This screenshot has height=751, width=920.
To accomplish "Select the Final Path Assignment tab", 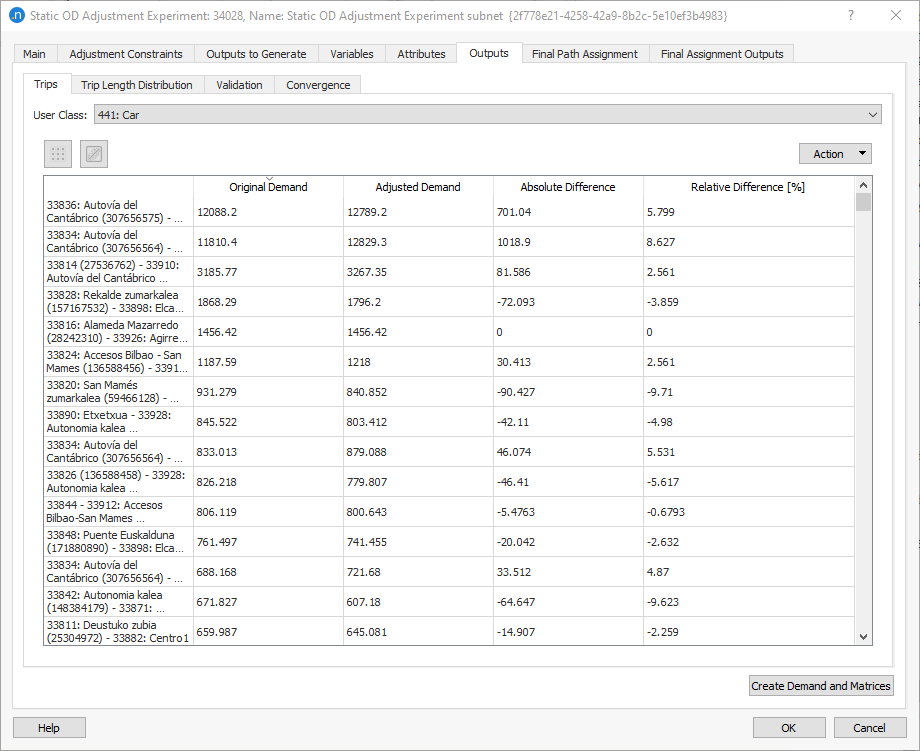I will click(585, 54).
